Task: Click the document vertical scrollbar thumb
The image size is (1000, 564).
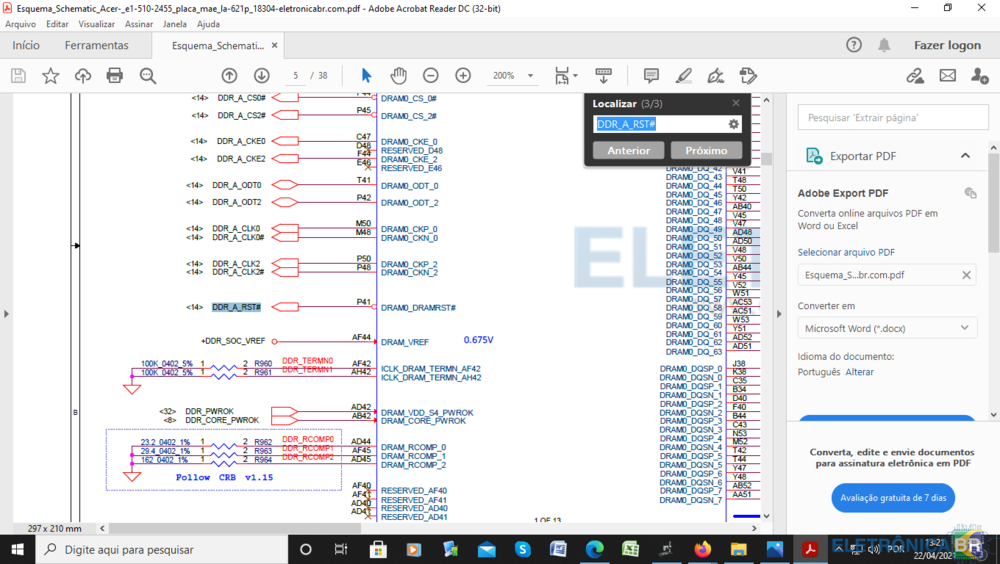Action: [x=767, y=158]
